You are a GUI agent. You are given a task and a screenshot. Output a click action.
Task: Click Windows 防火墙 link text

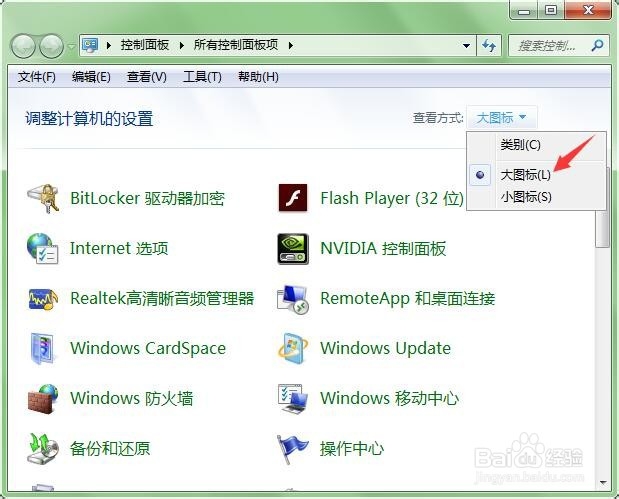click(x=132, y=398)
